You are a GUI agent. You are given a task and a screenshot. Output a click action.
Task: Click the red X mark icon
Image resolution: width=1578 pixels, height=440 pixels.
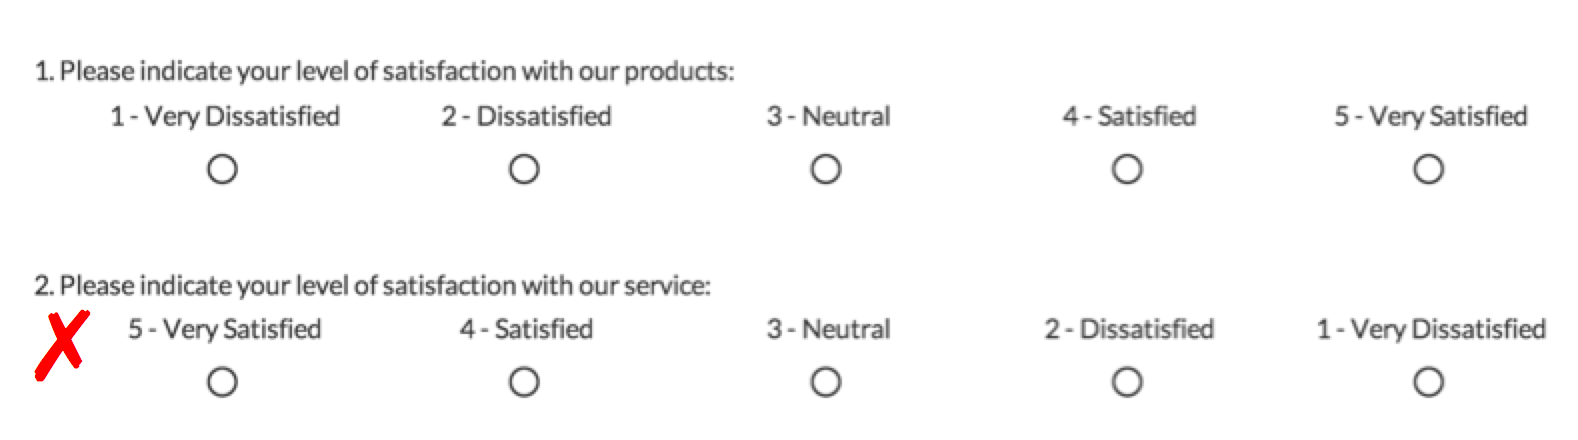pos(62,346)
